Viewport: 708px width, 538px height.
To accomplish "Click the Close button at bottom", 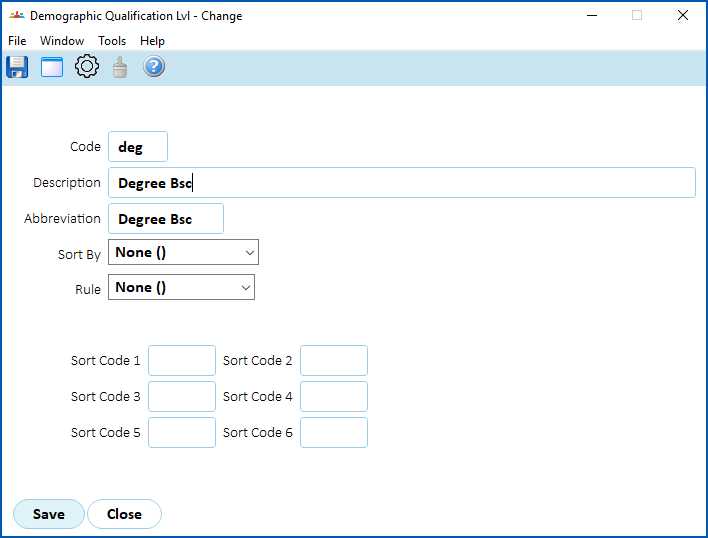I will [124, 514].
